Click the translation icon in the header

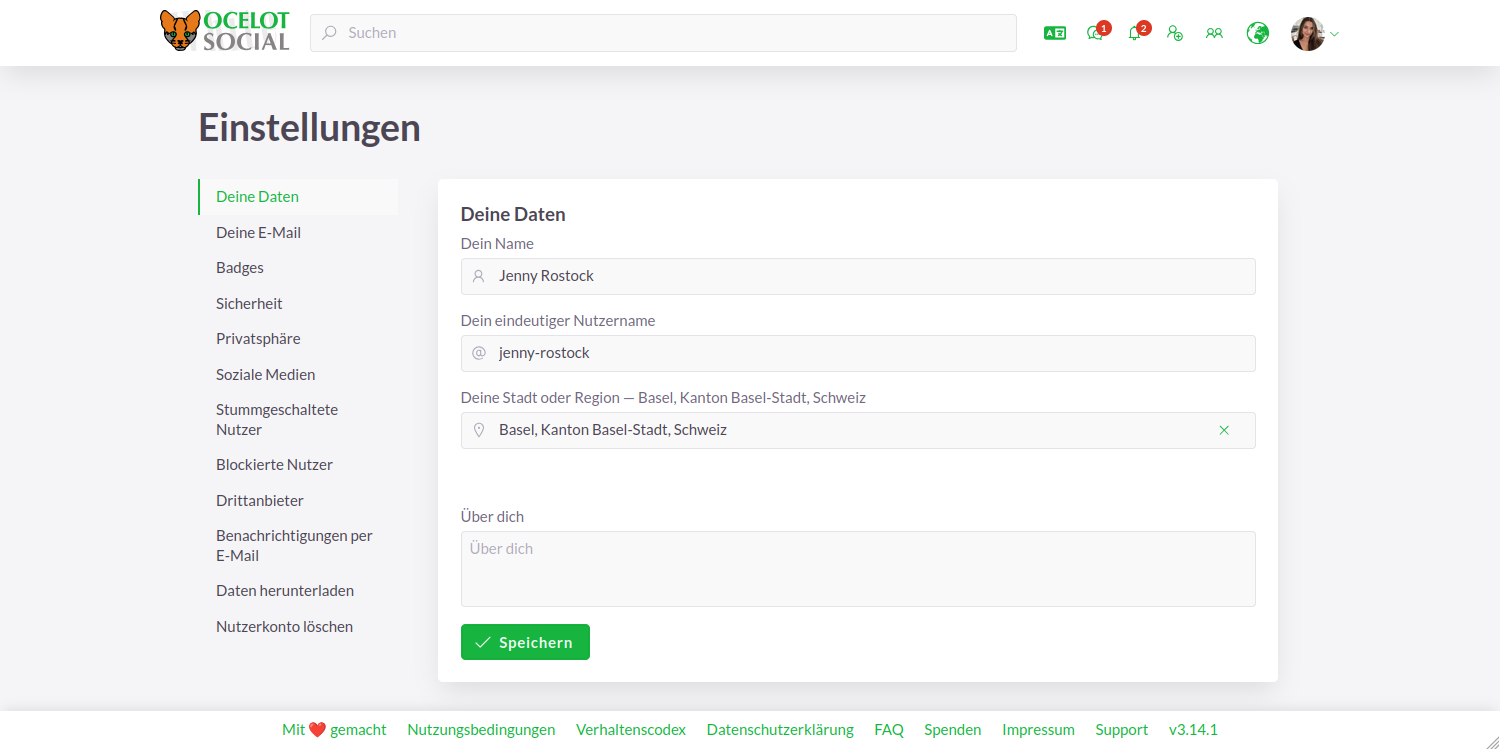tap(1054, 33)
